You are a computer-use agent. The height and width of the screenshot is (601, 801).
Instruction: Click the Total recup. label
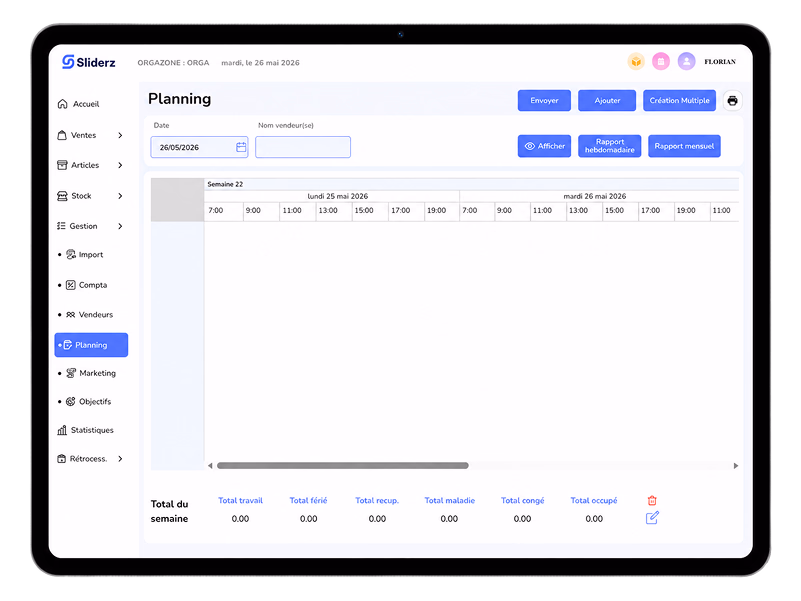377,500
